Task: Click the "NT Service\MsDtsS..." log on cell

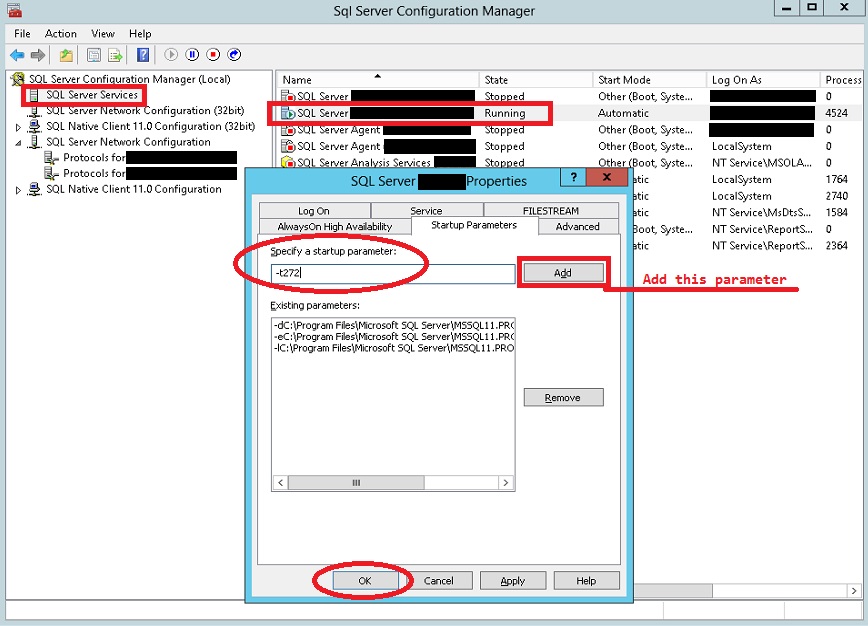Action: 761,213
